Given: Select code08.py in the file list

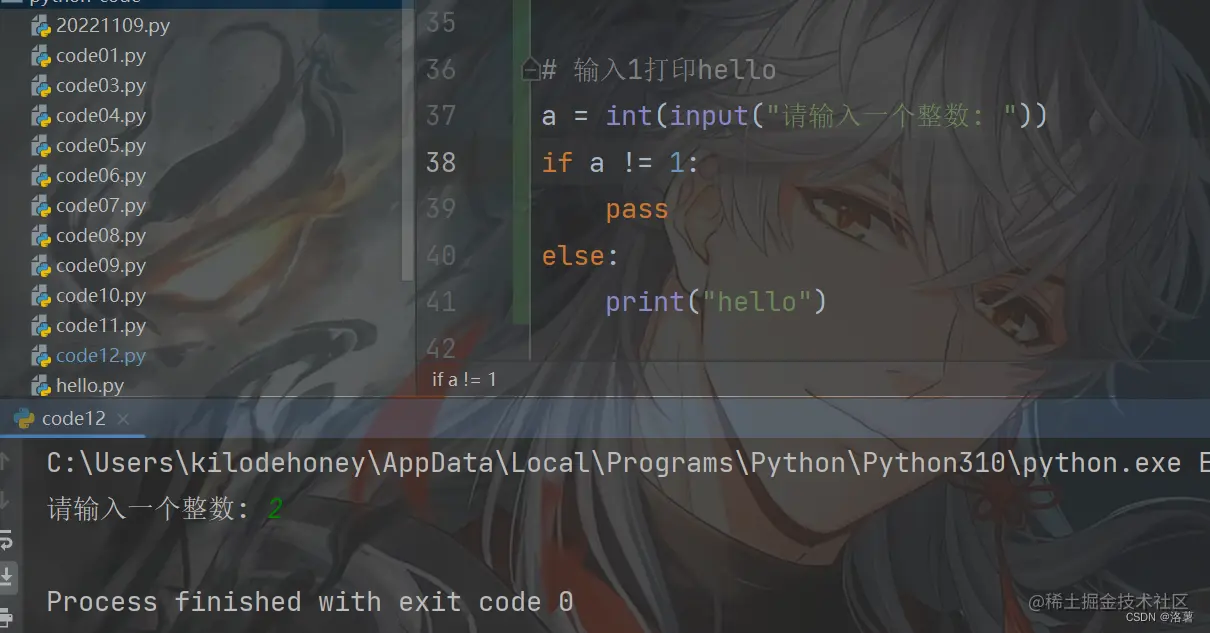Looking at the screenshot, I should [101, 236].
